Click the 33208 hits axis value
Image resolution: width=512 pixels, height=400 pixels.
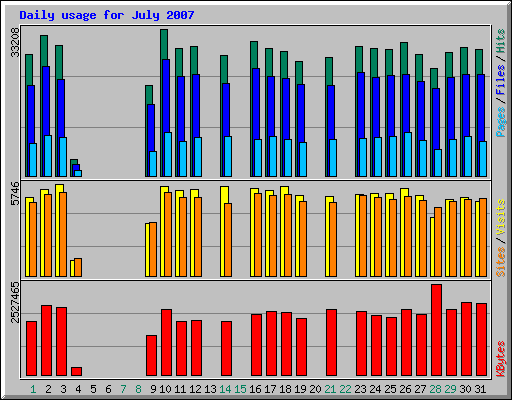point(15,43)
